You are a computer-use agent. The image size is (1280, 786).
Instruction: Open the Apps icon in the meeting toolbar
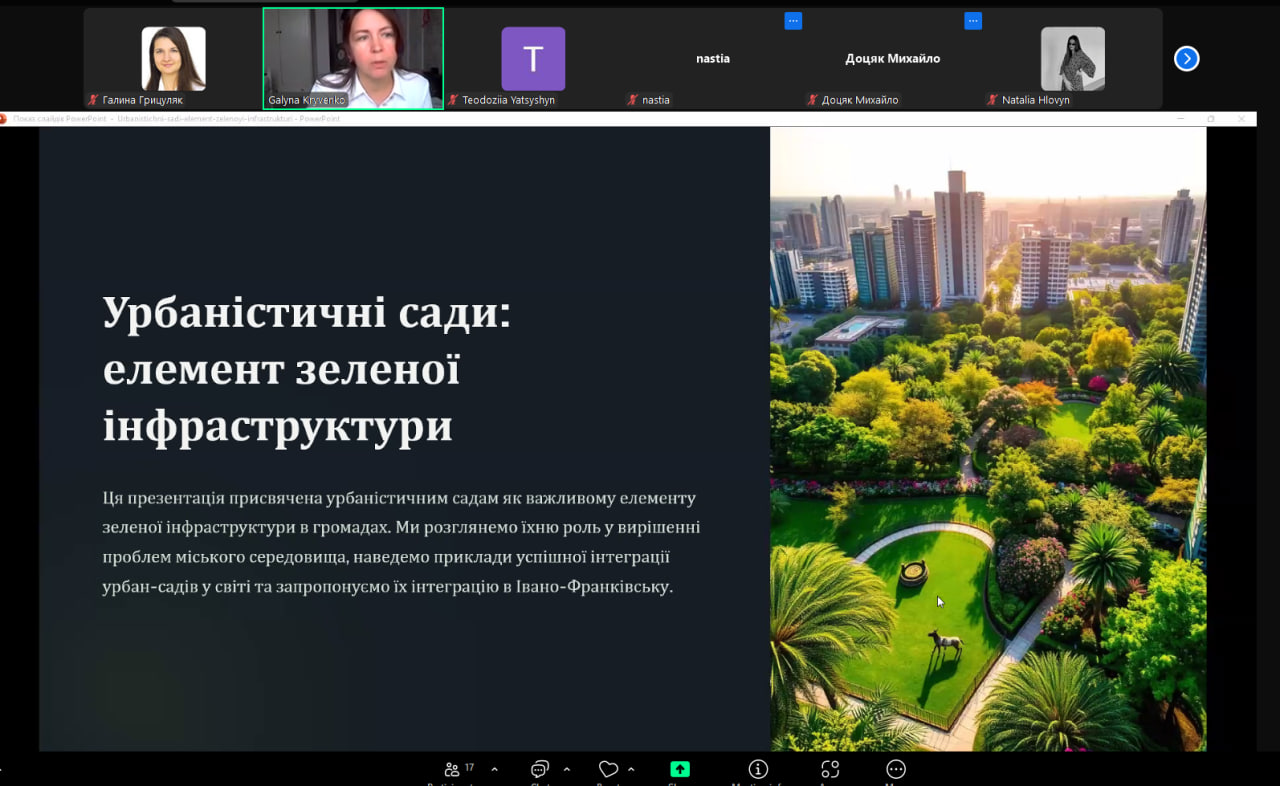tap(830, 769)
